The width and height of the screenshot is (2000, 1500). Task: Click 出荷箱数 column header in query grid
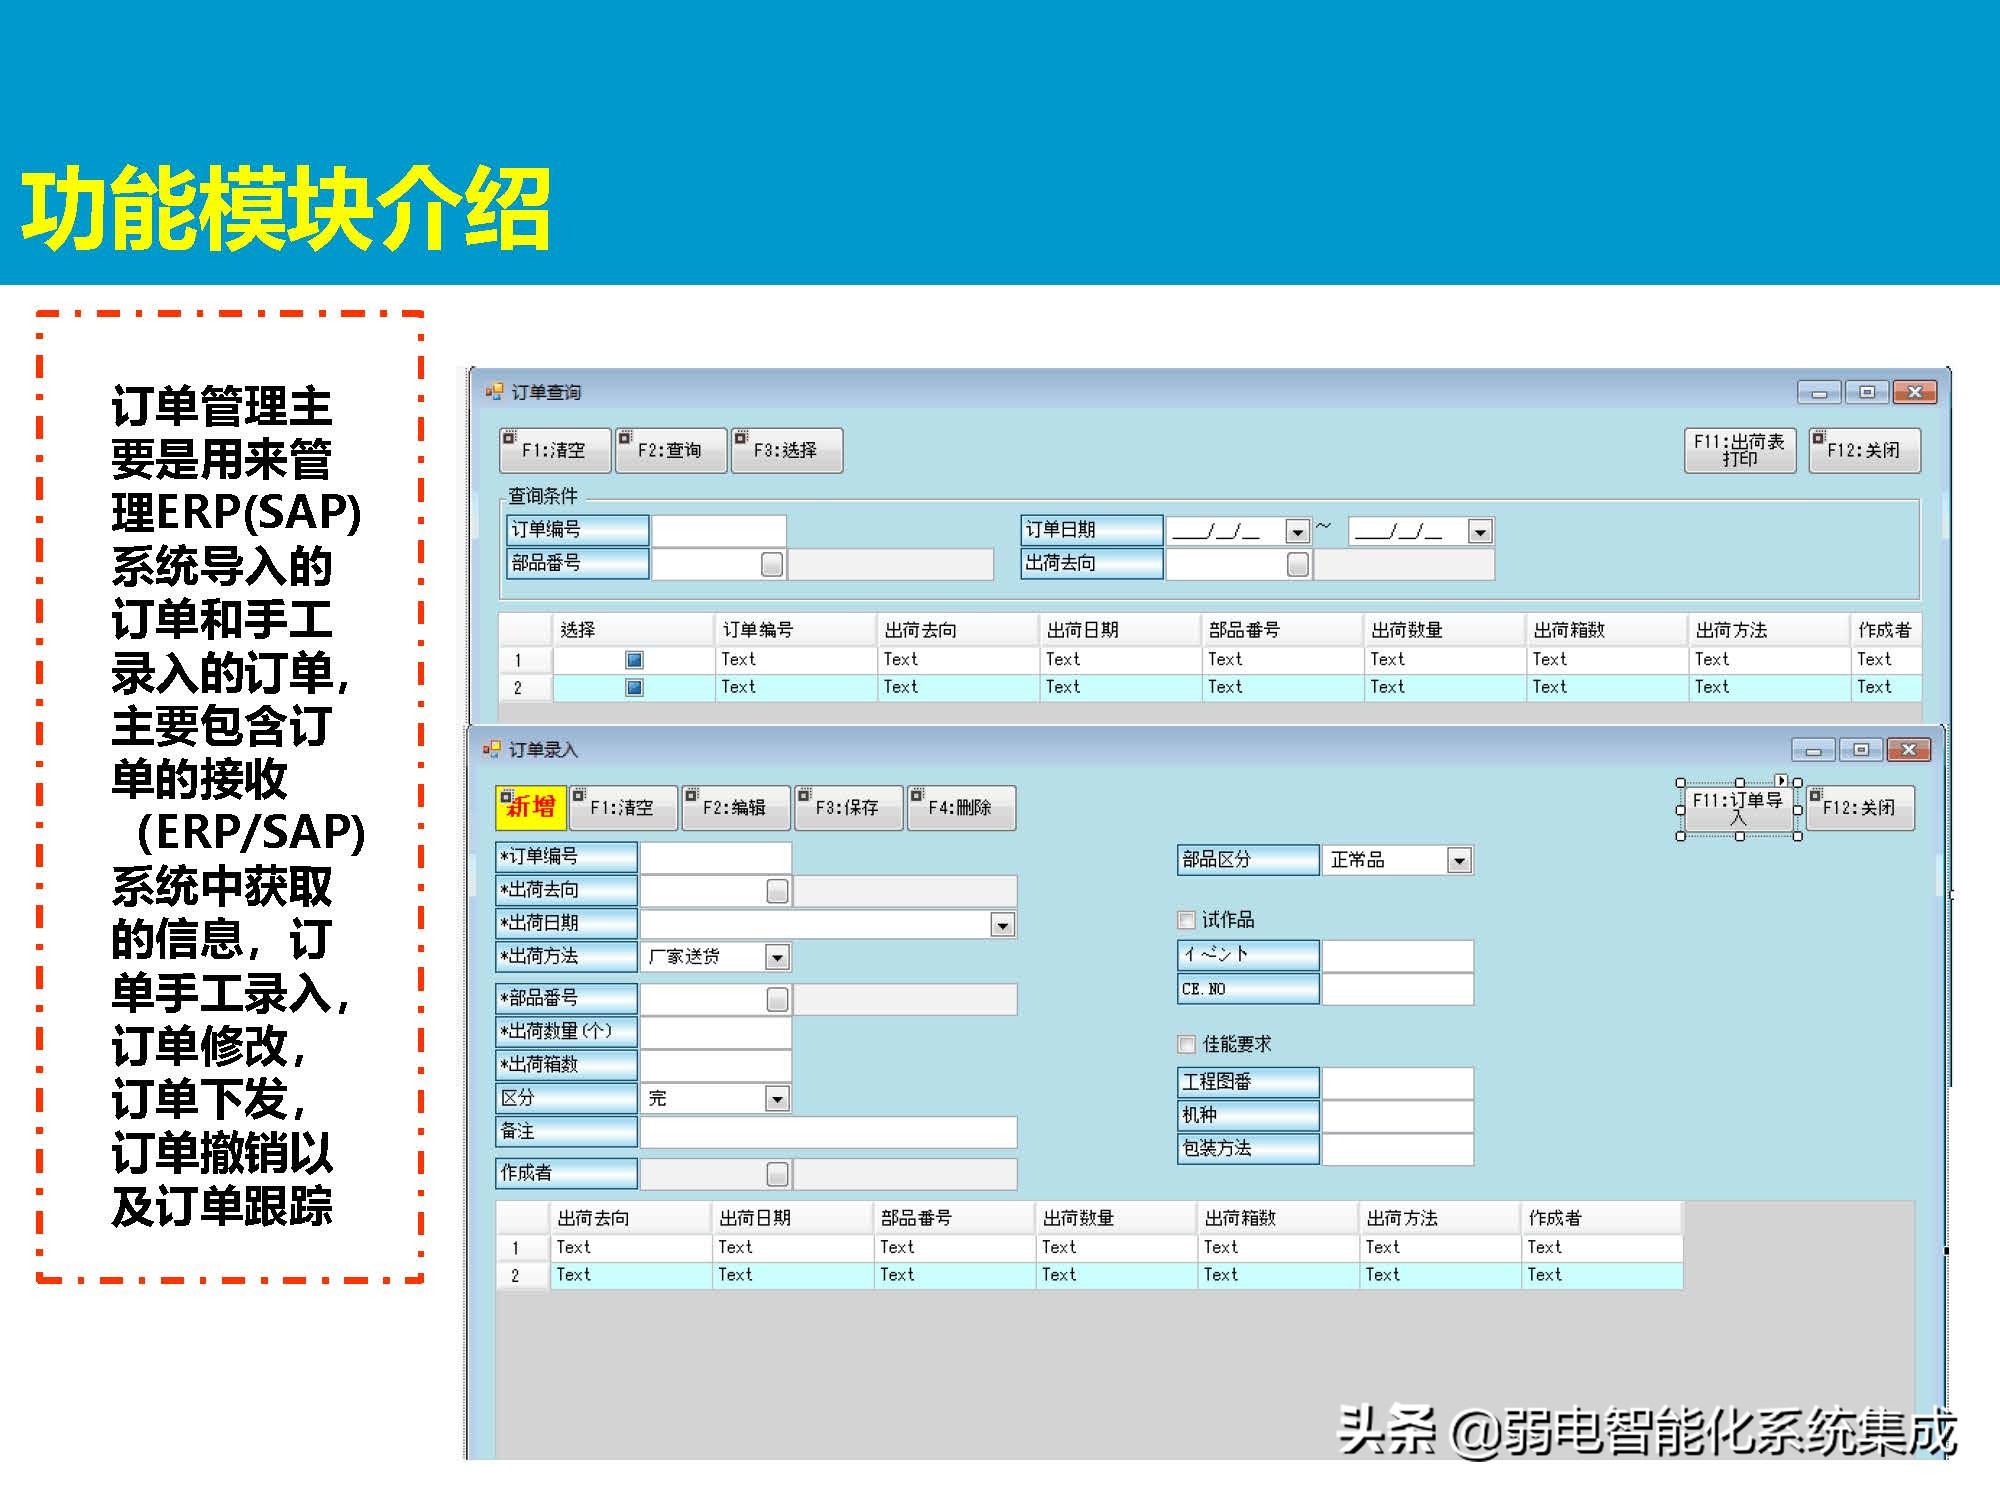click(1606, 630)
